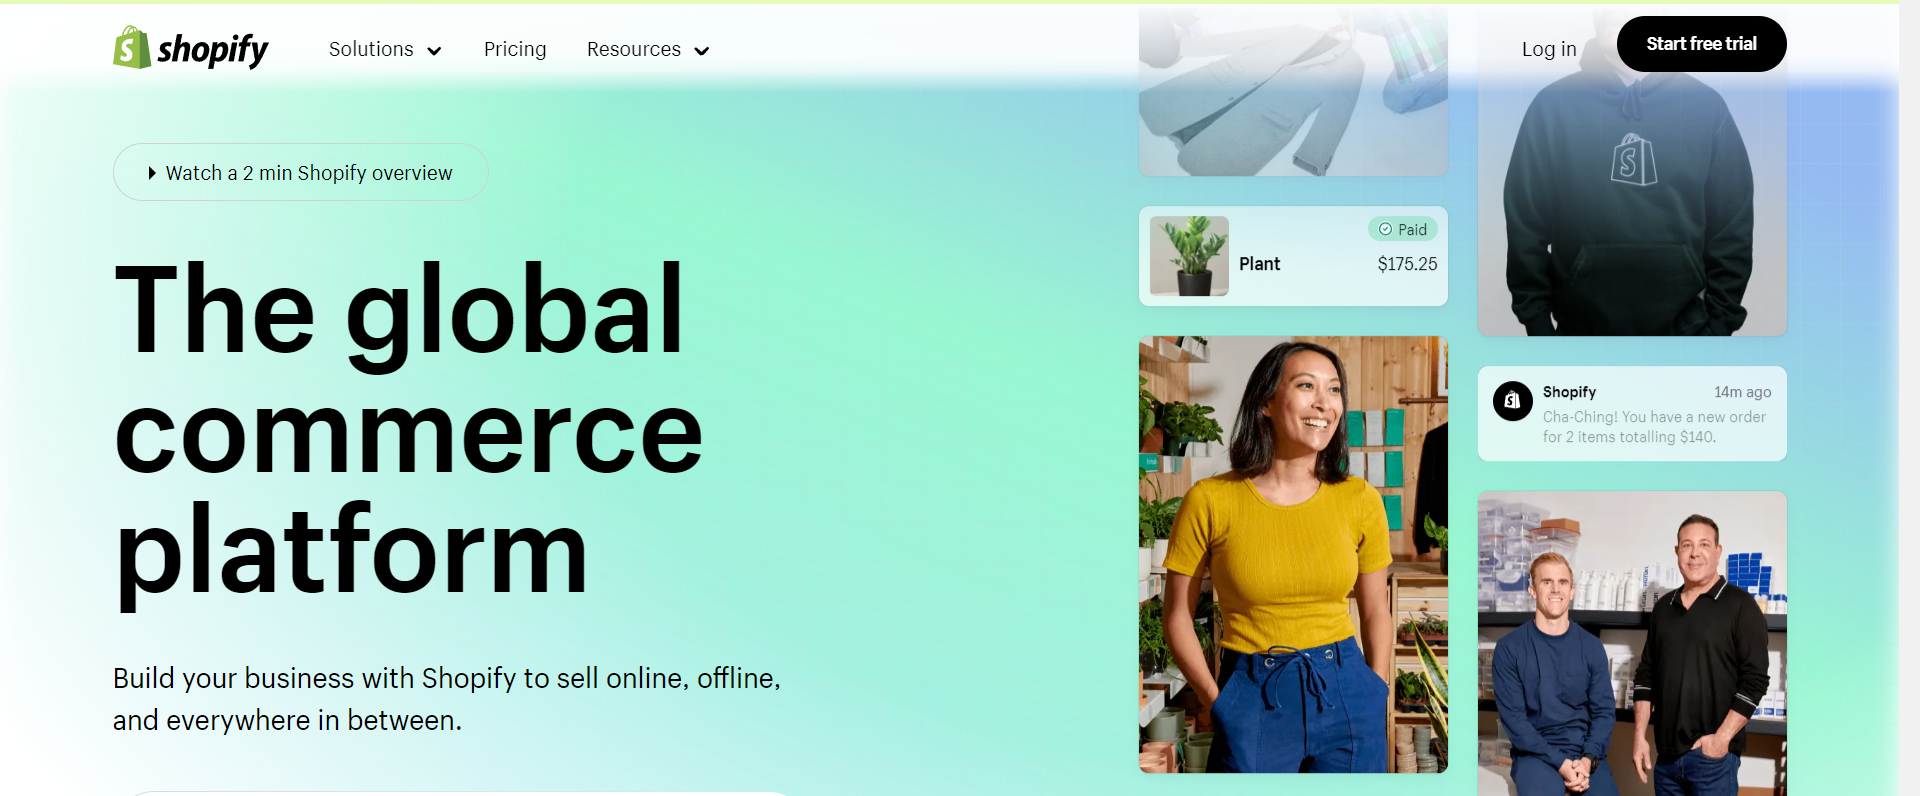Click the play triangle icon
This screenshot has width=1920, height=796.
(x=152, y=173)
